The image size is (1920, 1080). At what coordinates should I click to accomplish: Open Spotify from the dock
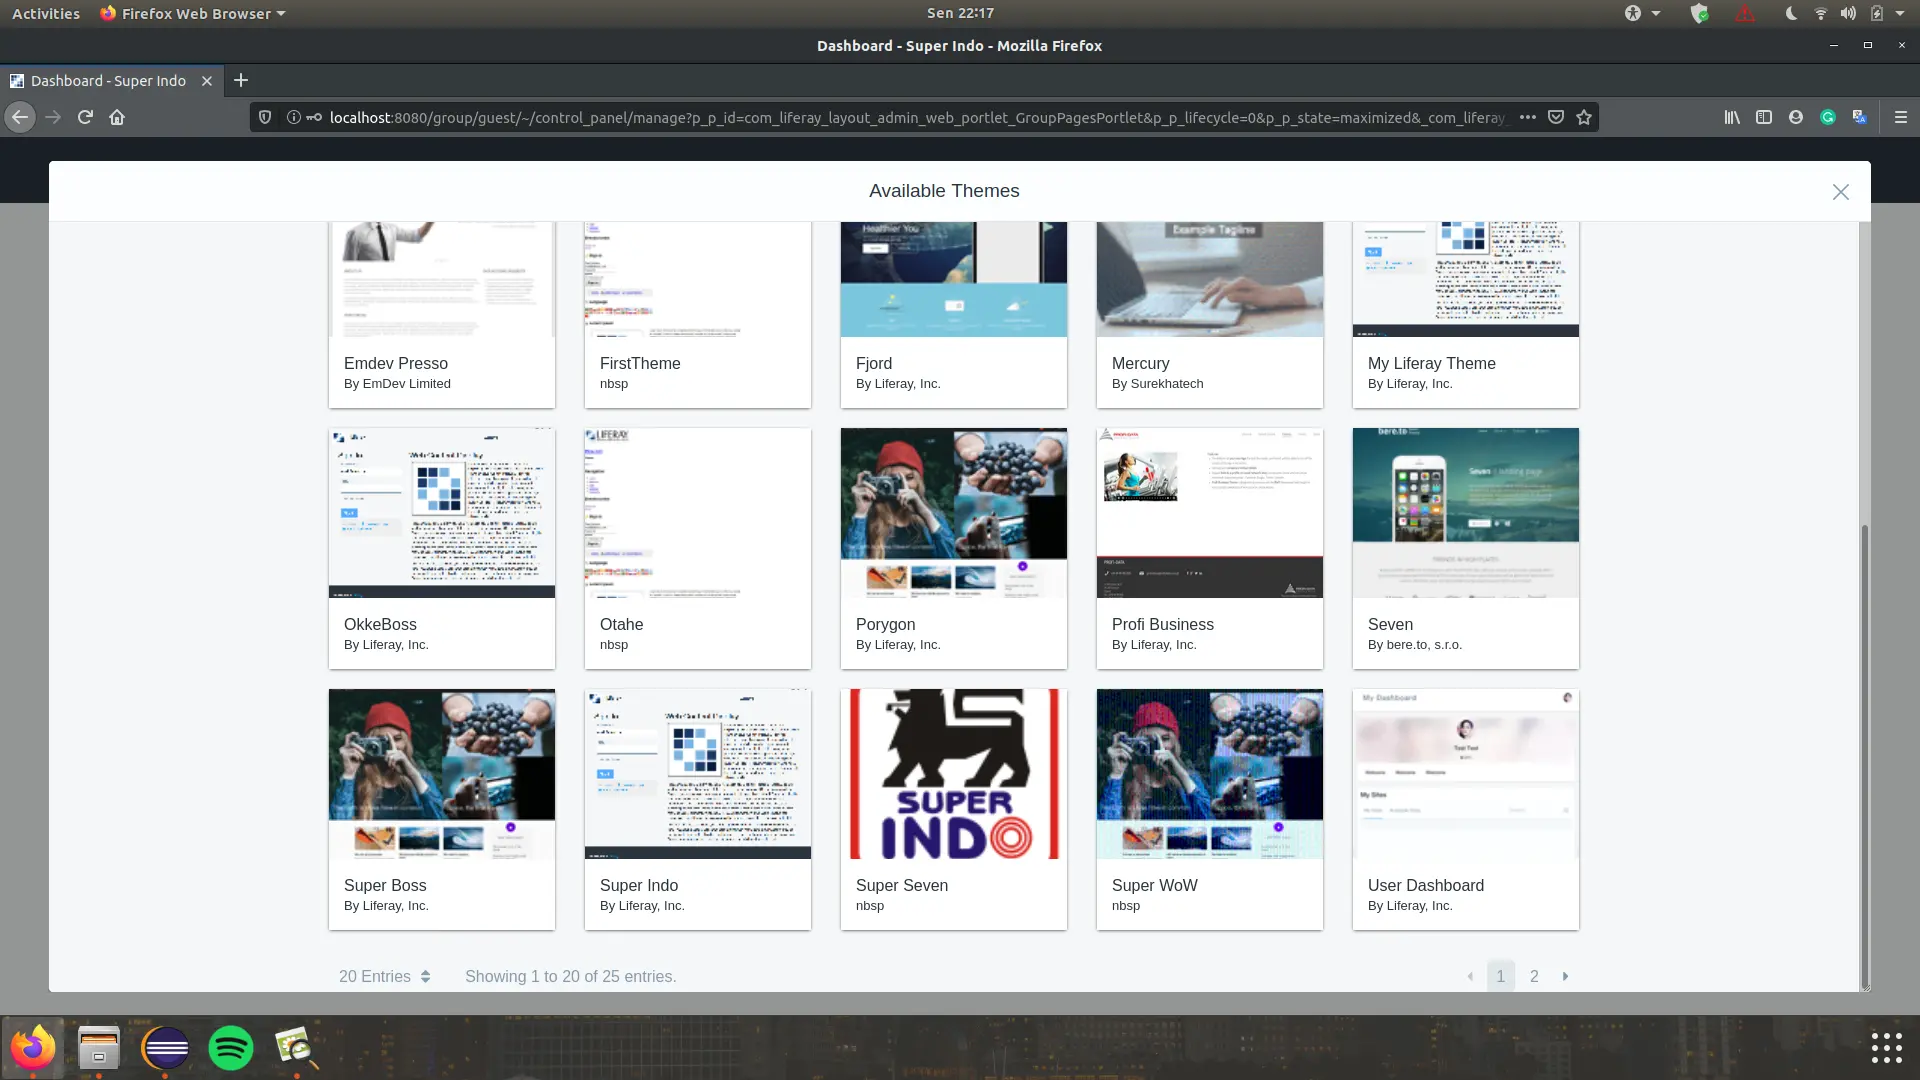coord(231,1048)
